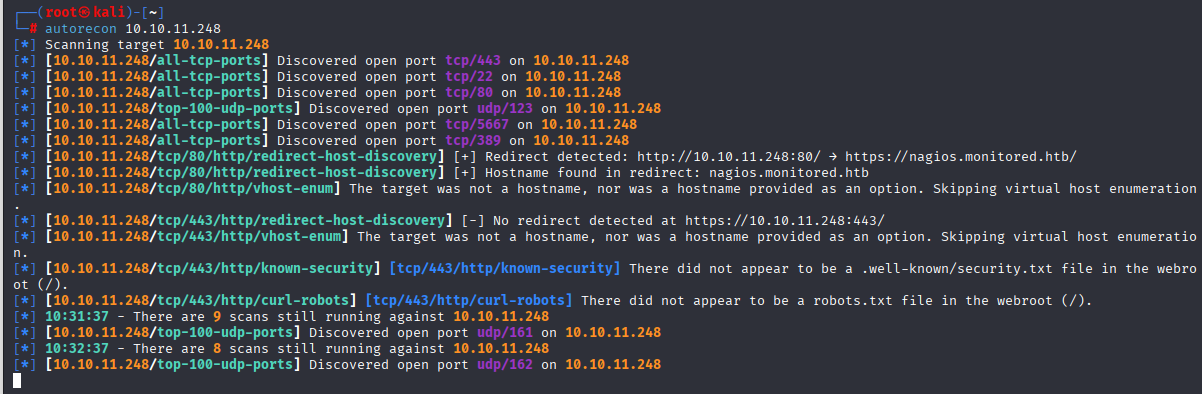Click the tcp/22 open port text
Screen dimensions: 1202x394
coord(472,76)
